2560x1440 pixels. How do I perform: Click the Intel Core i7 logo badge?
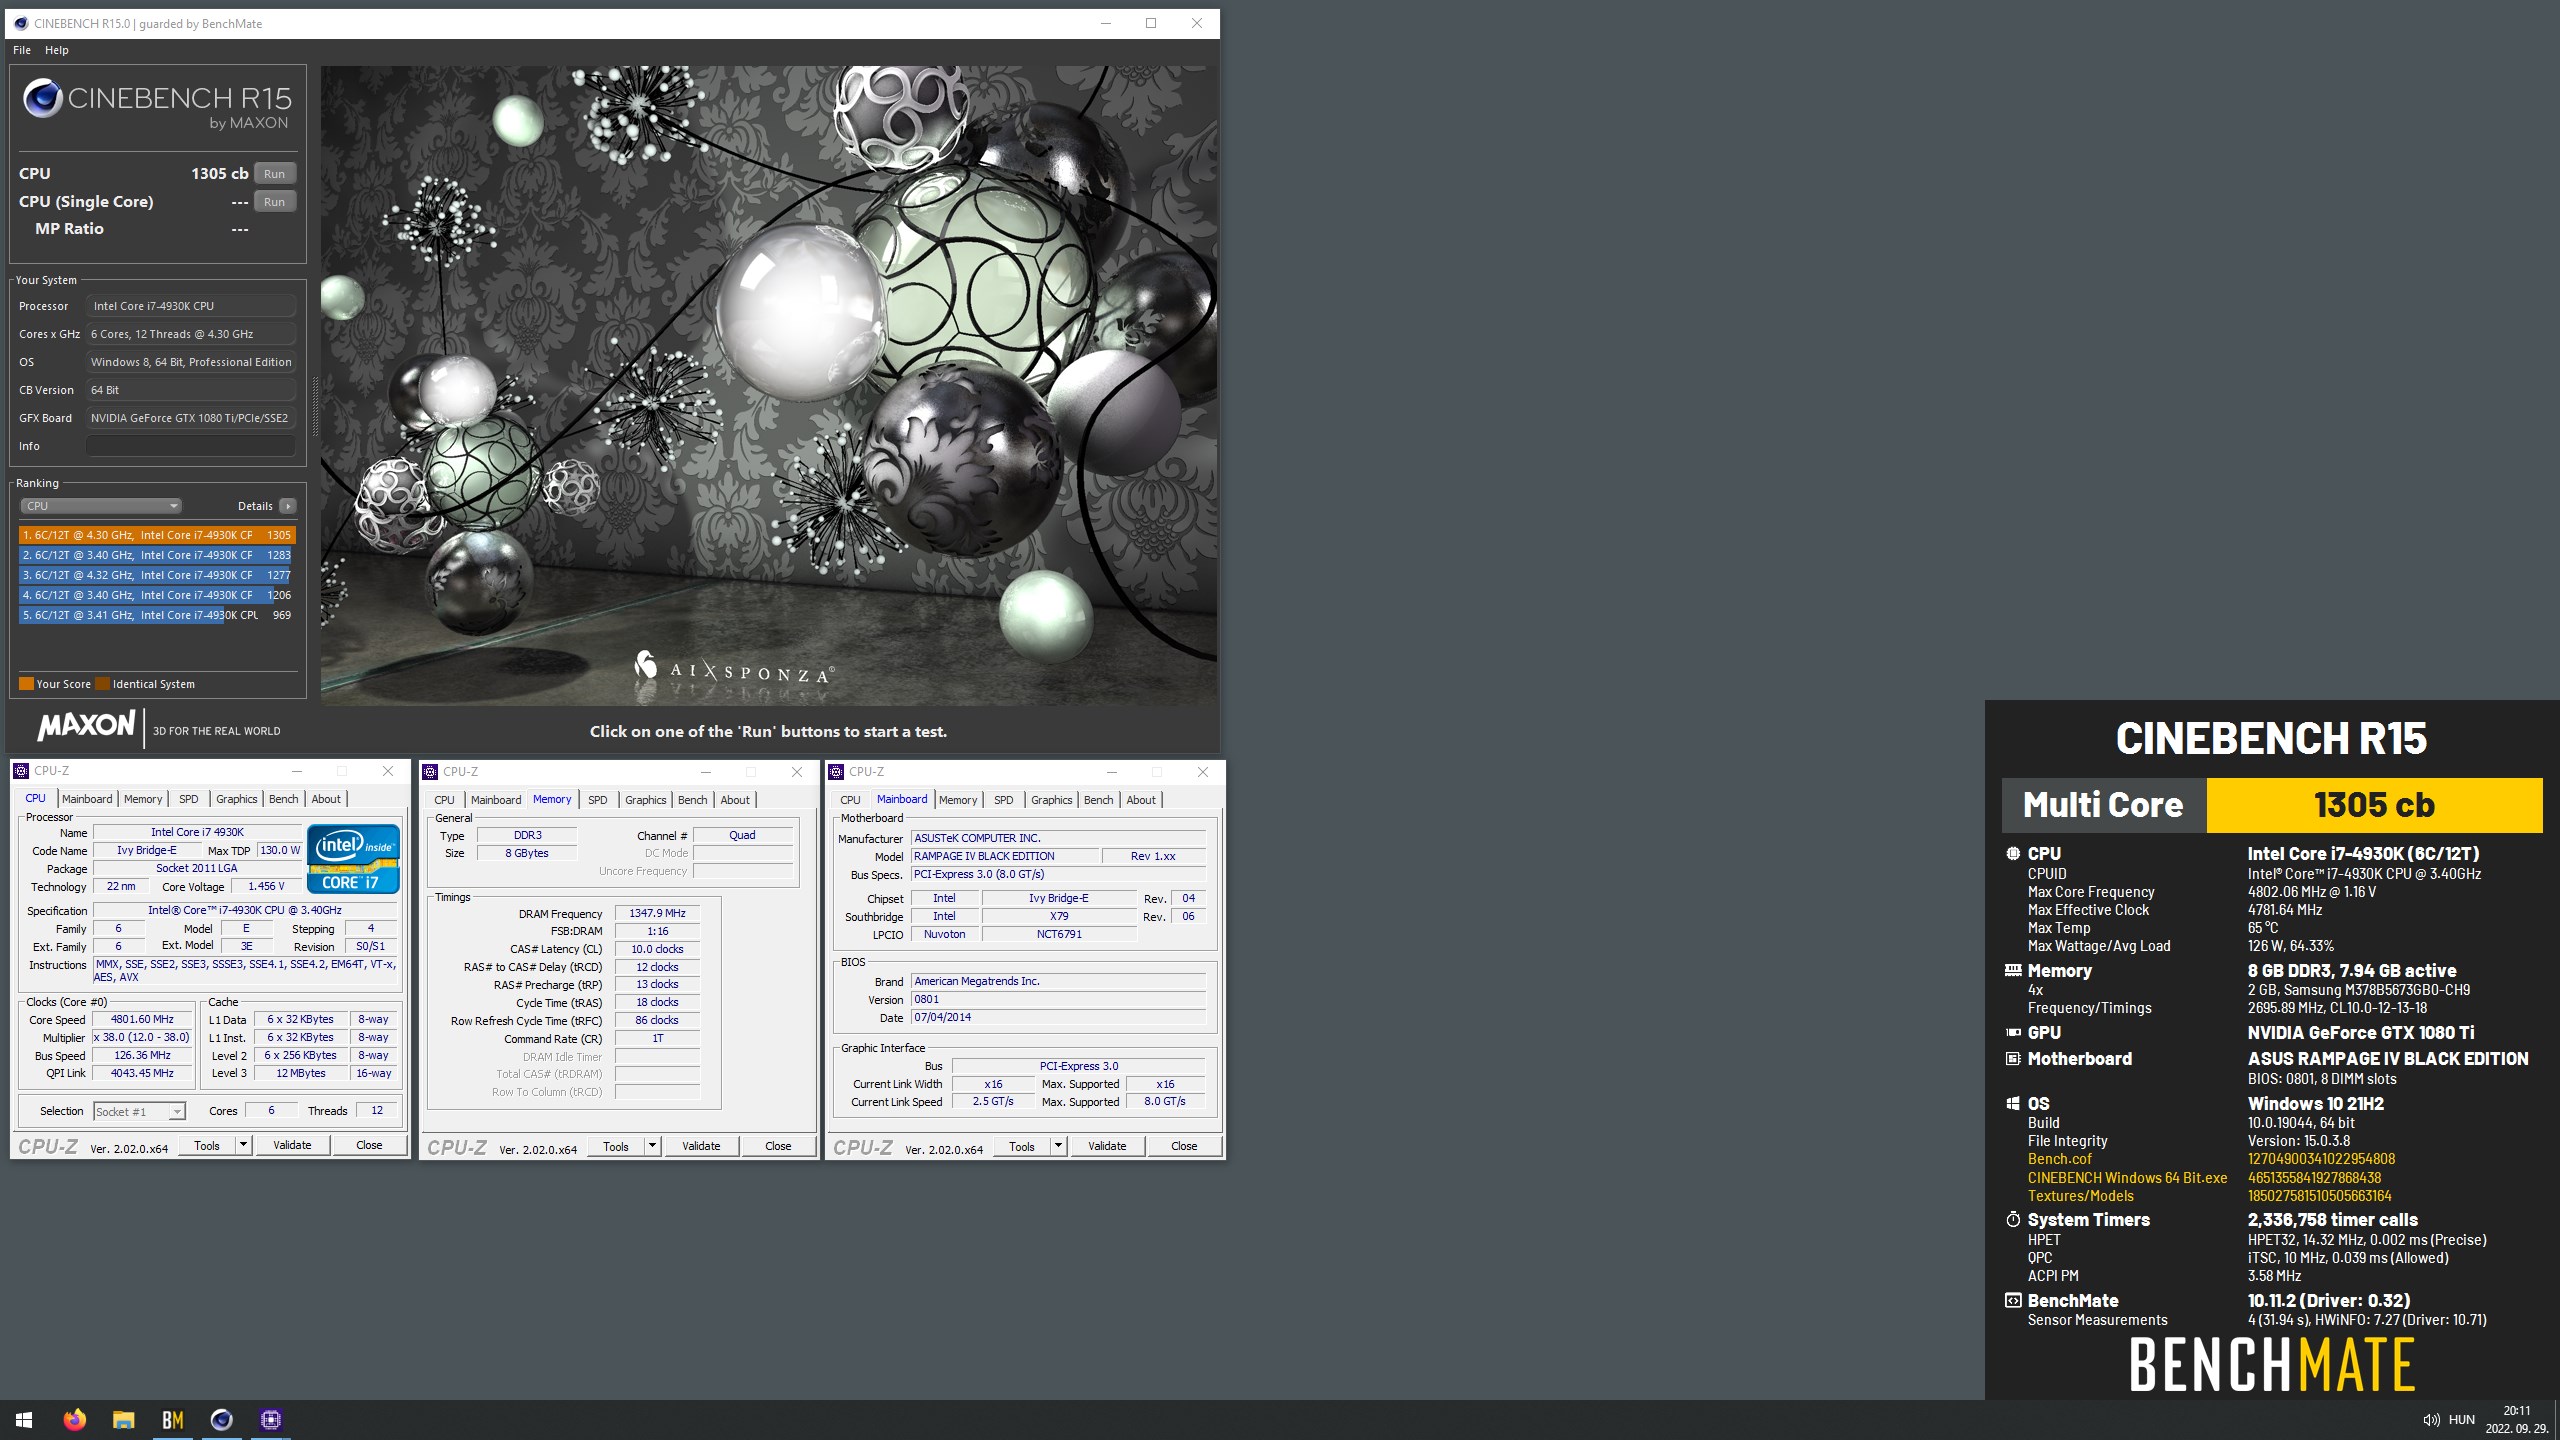(x=353, y=859)
